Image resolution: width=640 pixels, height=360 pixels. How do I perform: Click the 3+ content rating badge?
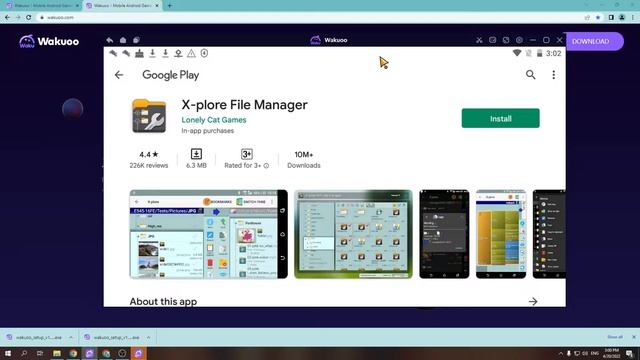pos(247,154)
